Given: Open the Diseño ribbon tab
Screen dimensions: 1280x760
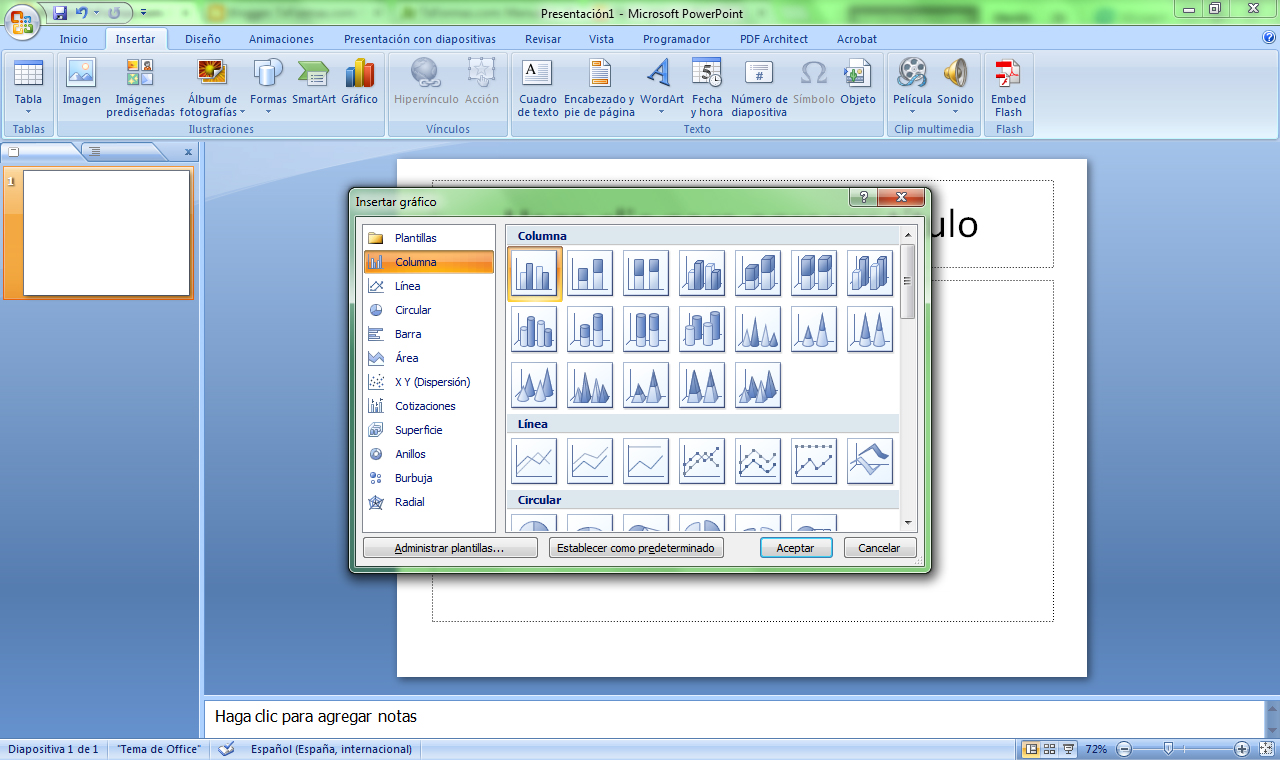Looking at the screenshot, I should point(203,39).
